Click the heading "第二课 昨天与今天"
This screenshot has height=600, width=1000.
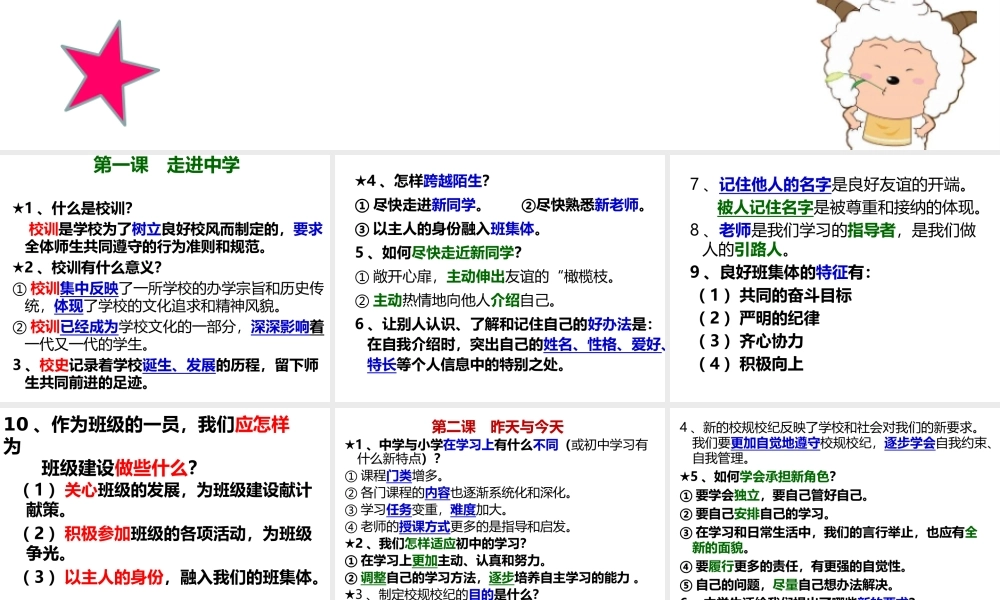(x=497, y=427)
